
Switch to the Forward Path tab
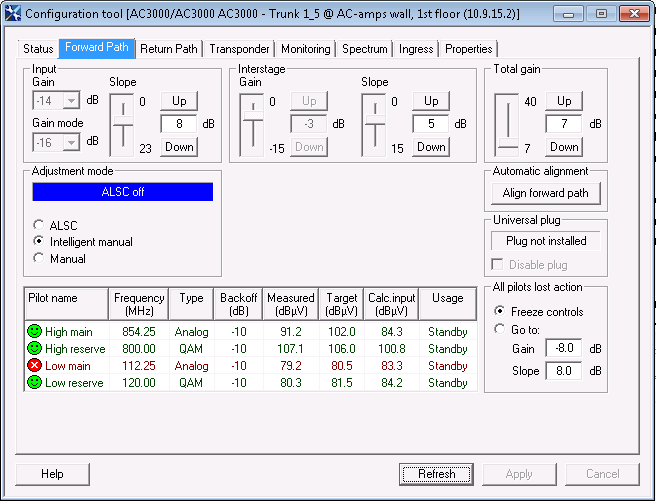[x=97, y=47]
